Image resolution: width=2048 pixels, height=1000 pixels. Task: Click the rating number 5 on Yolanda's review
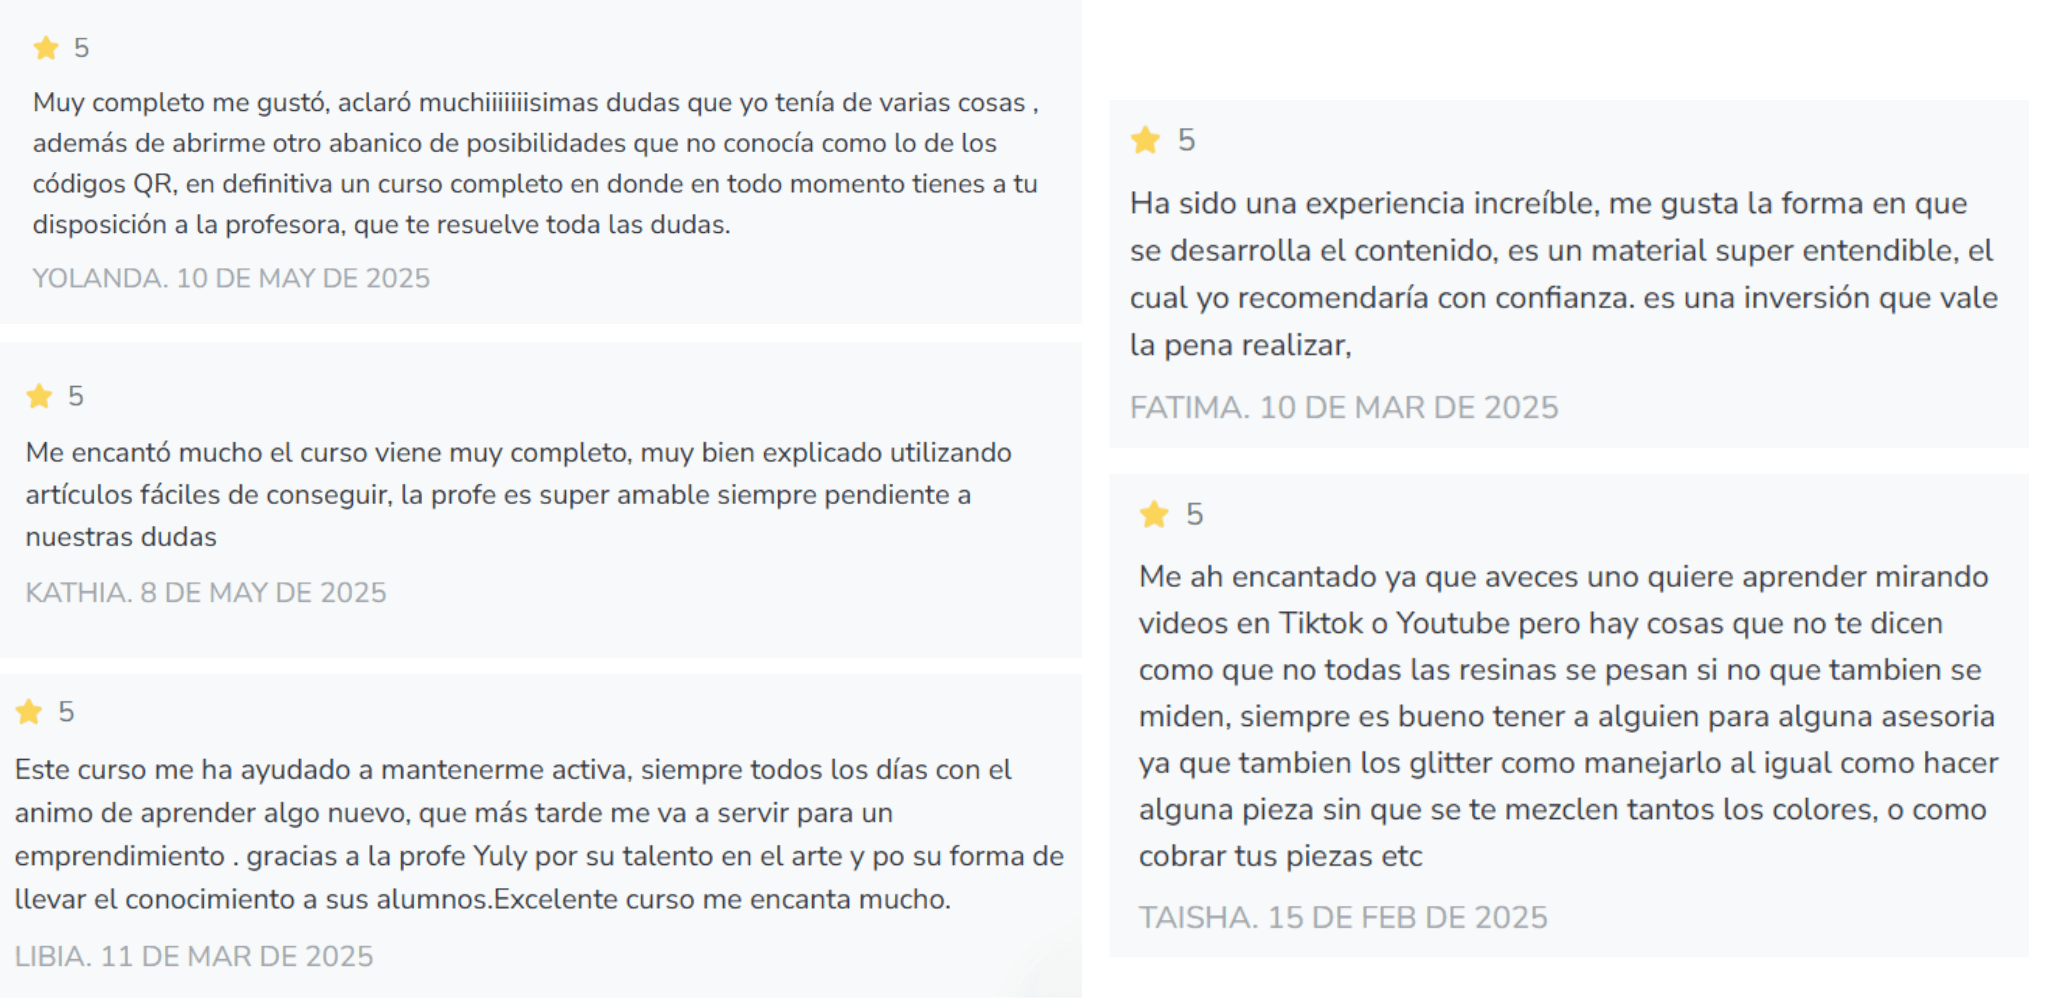(82, 48)
